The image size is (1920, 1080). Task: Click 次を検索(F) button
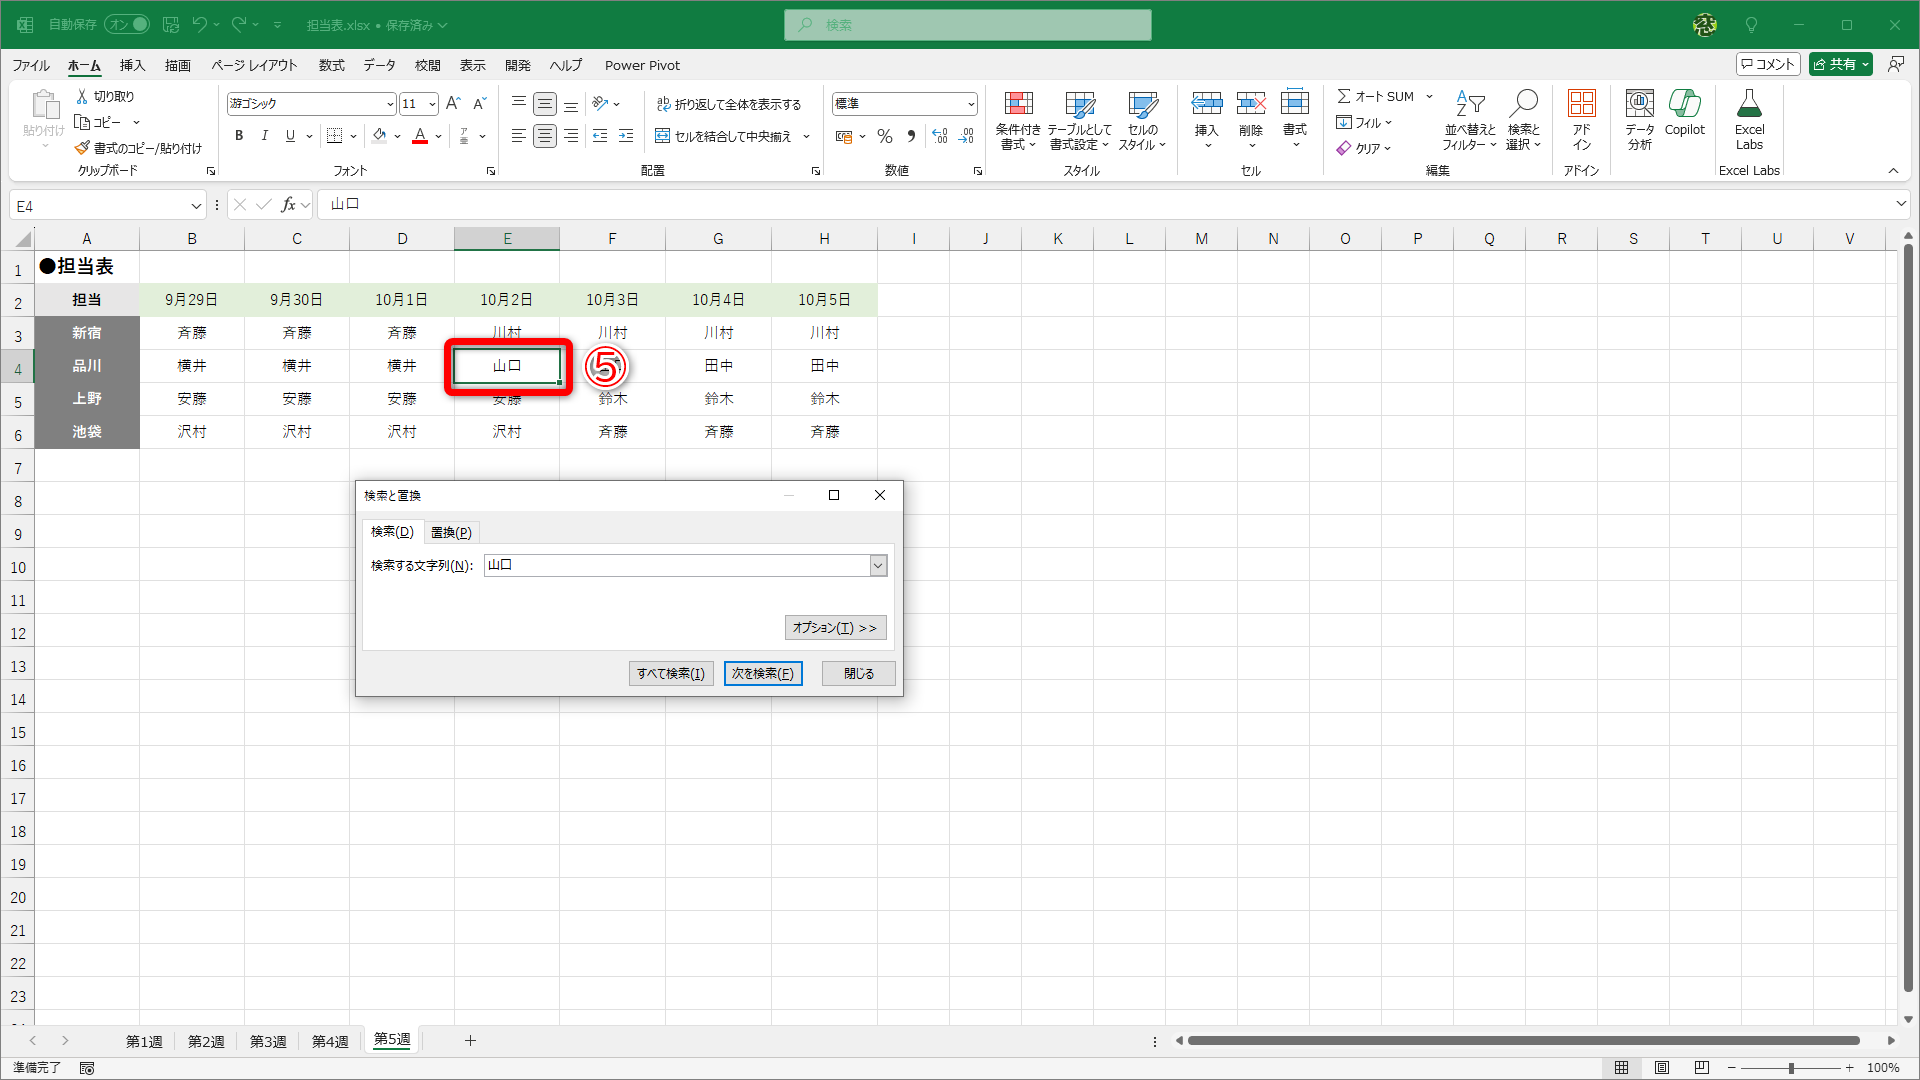tap(762, 673)
